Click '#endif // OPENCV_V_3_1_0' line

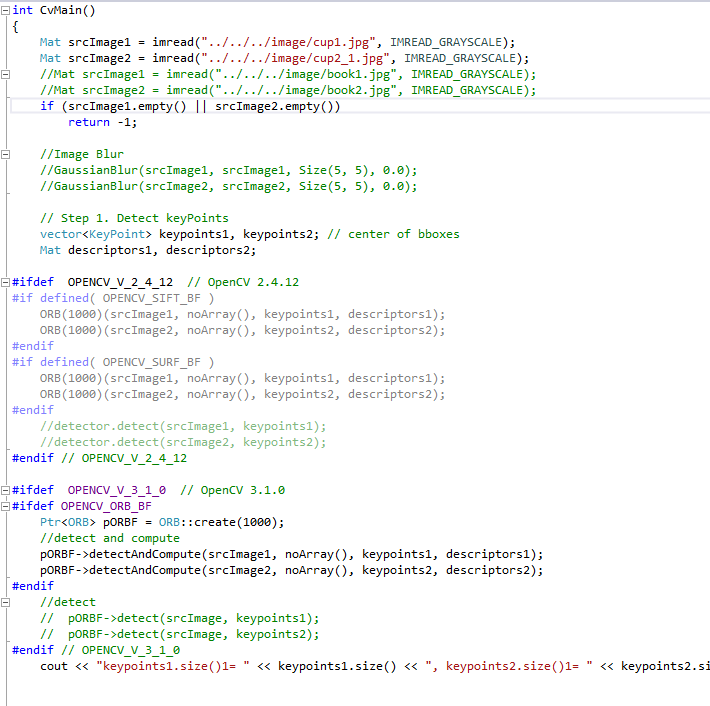[x=96, y=650]
